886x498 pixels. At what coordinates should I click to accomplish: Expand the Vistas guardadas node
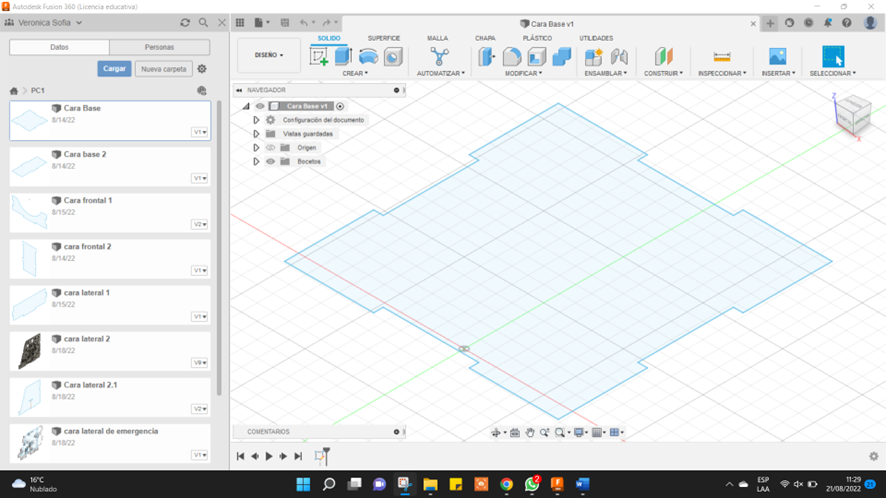coord(256,134)
